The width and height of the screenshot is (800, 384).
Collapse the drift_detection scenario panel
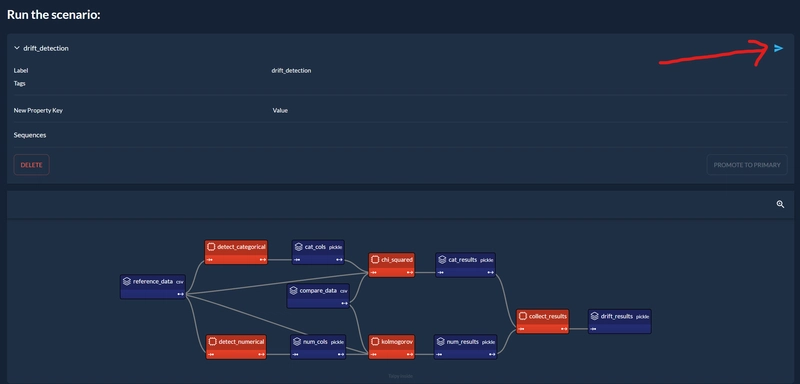(x=17, y=48)
